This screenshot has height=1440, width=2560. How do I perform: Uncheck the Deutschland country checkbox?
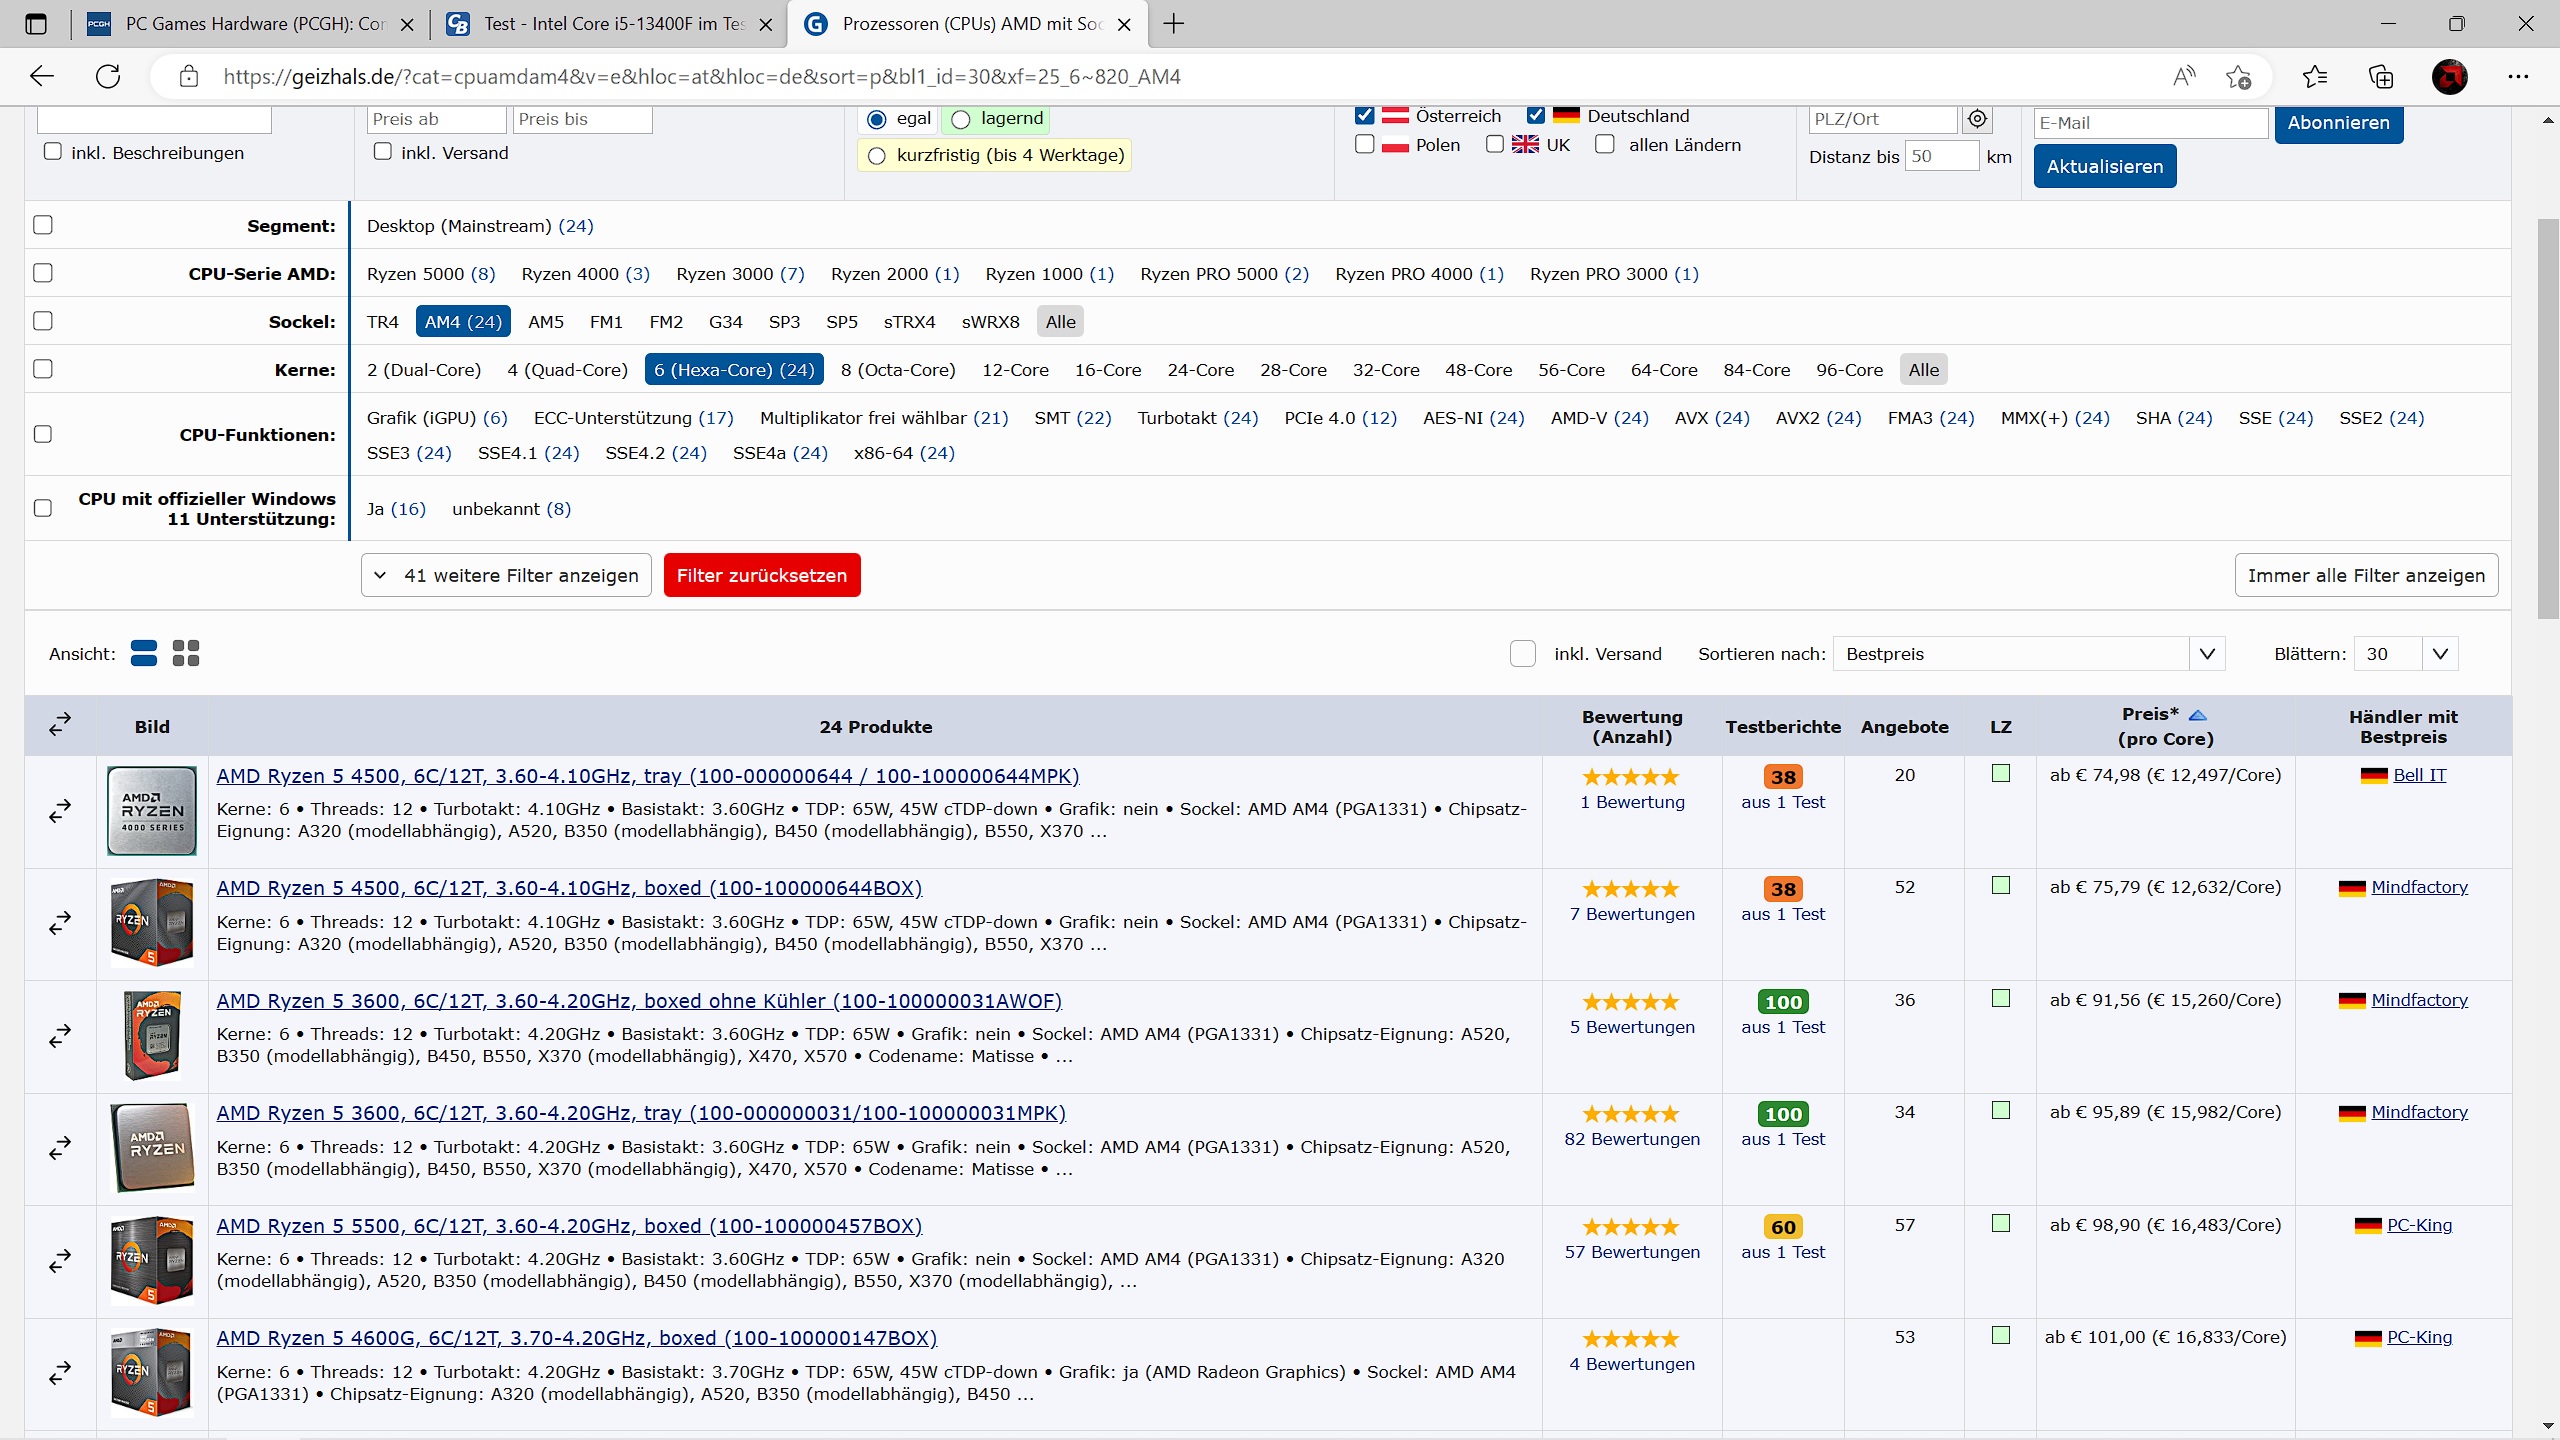tap(1536, 116)
